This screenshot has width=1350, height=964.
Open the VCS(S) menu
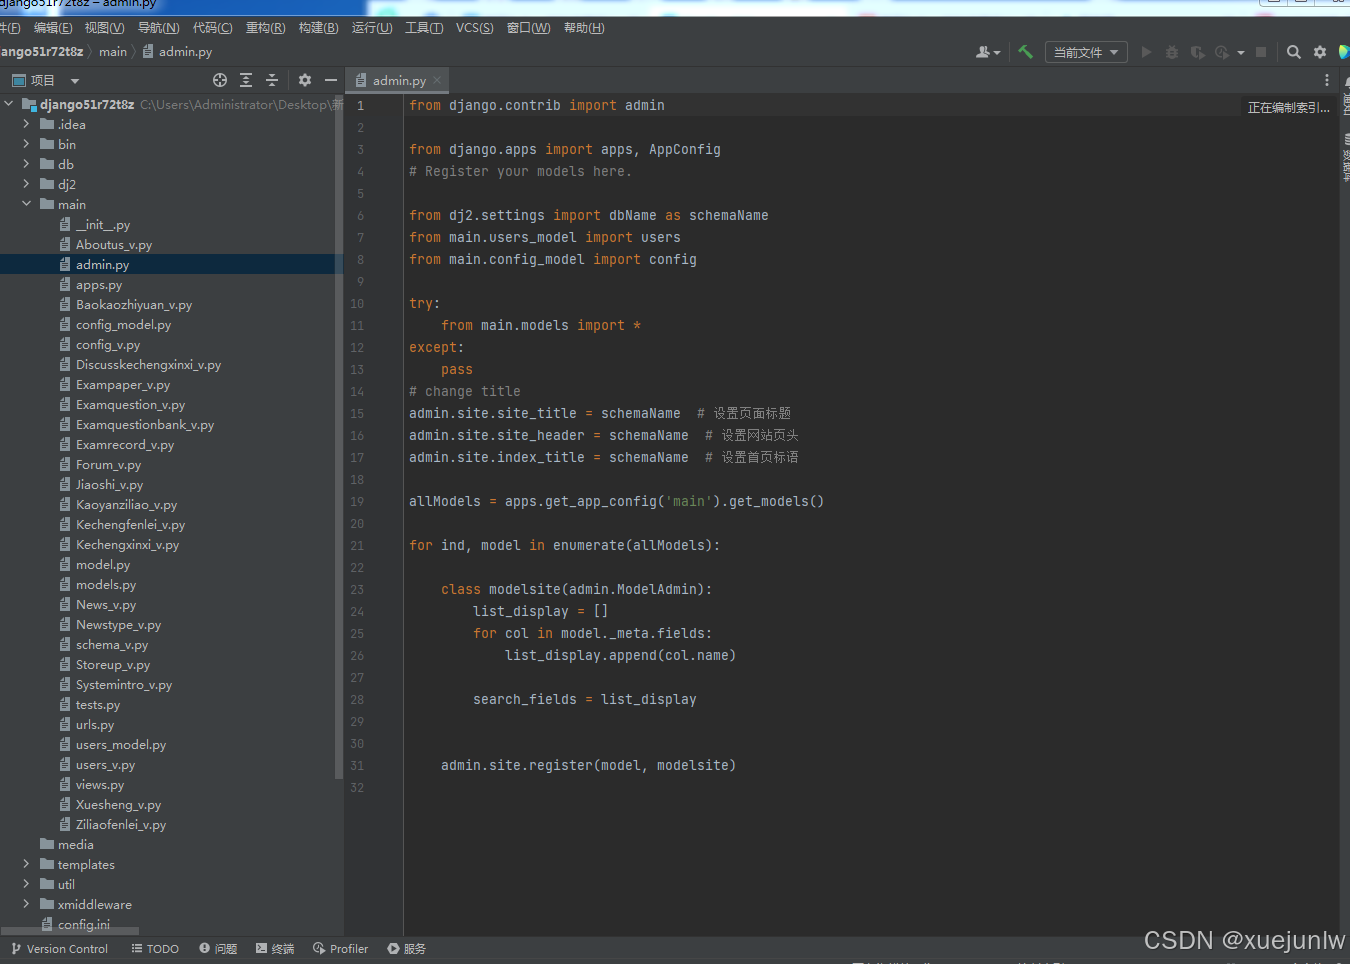[x=475, y=28]
